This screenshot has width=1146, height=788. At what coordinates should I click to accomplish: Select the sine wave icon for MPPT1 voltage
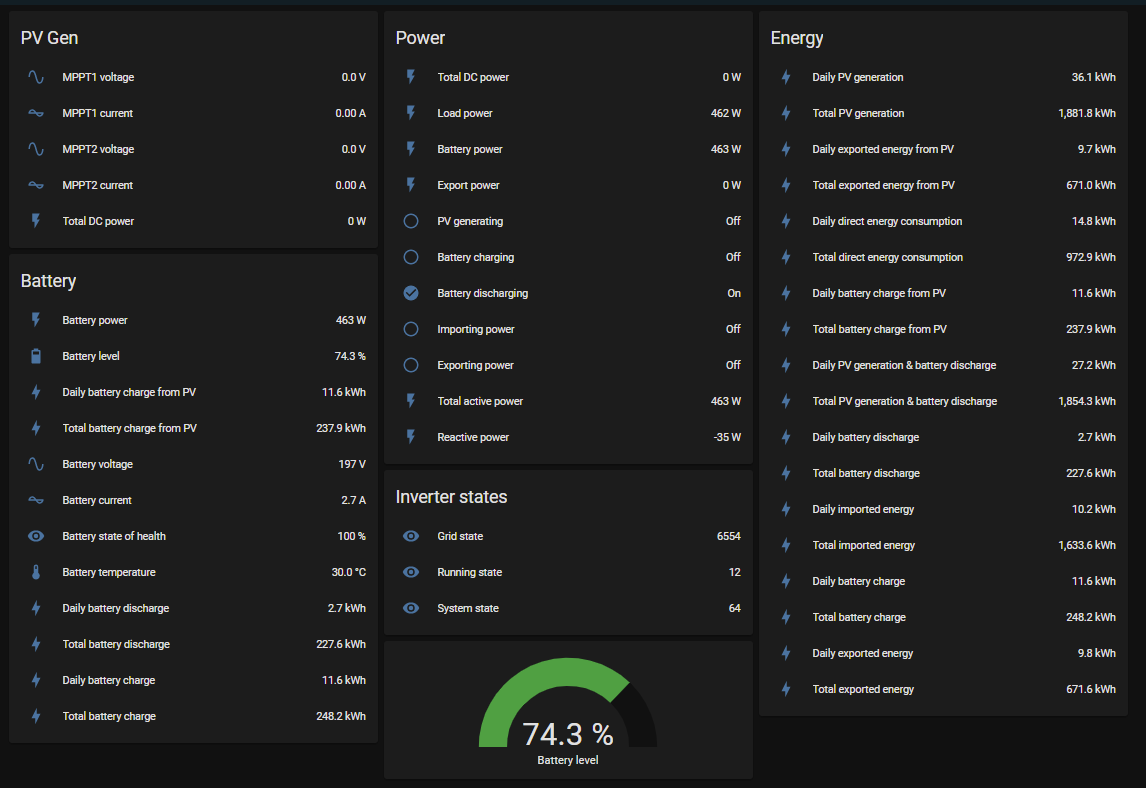pos(35,77)
